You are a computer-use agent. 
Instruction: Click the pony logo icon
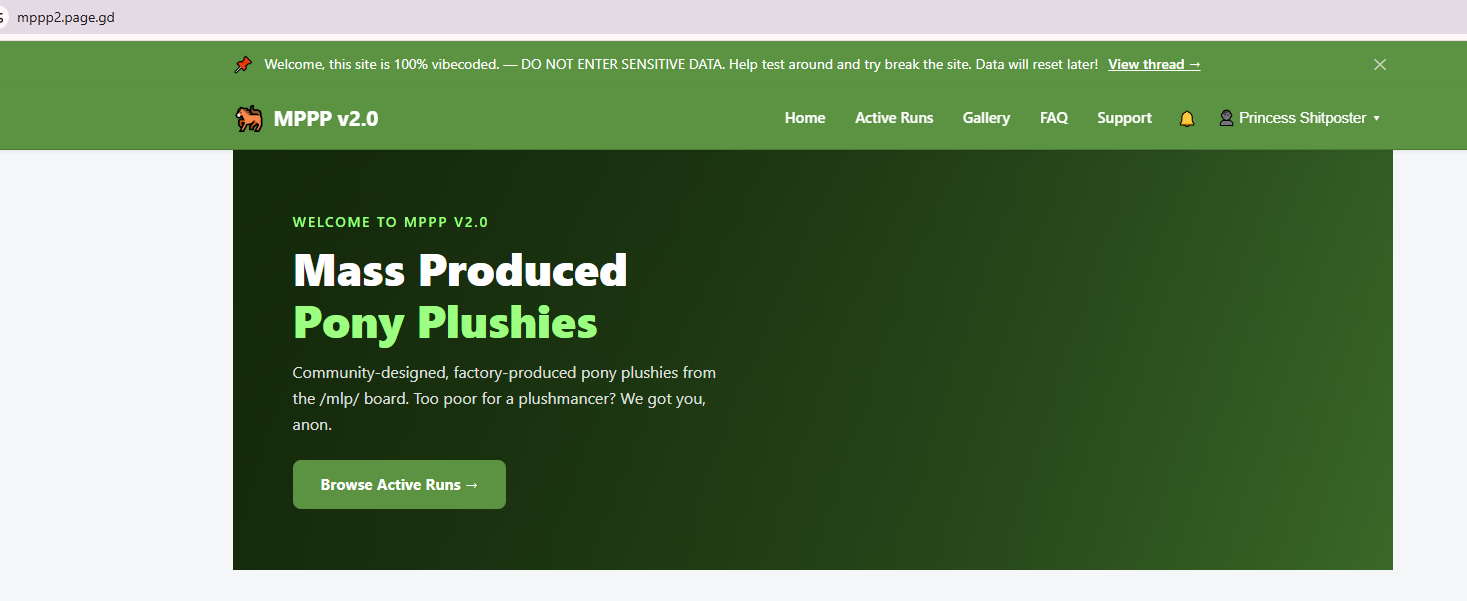pos(249,119)
